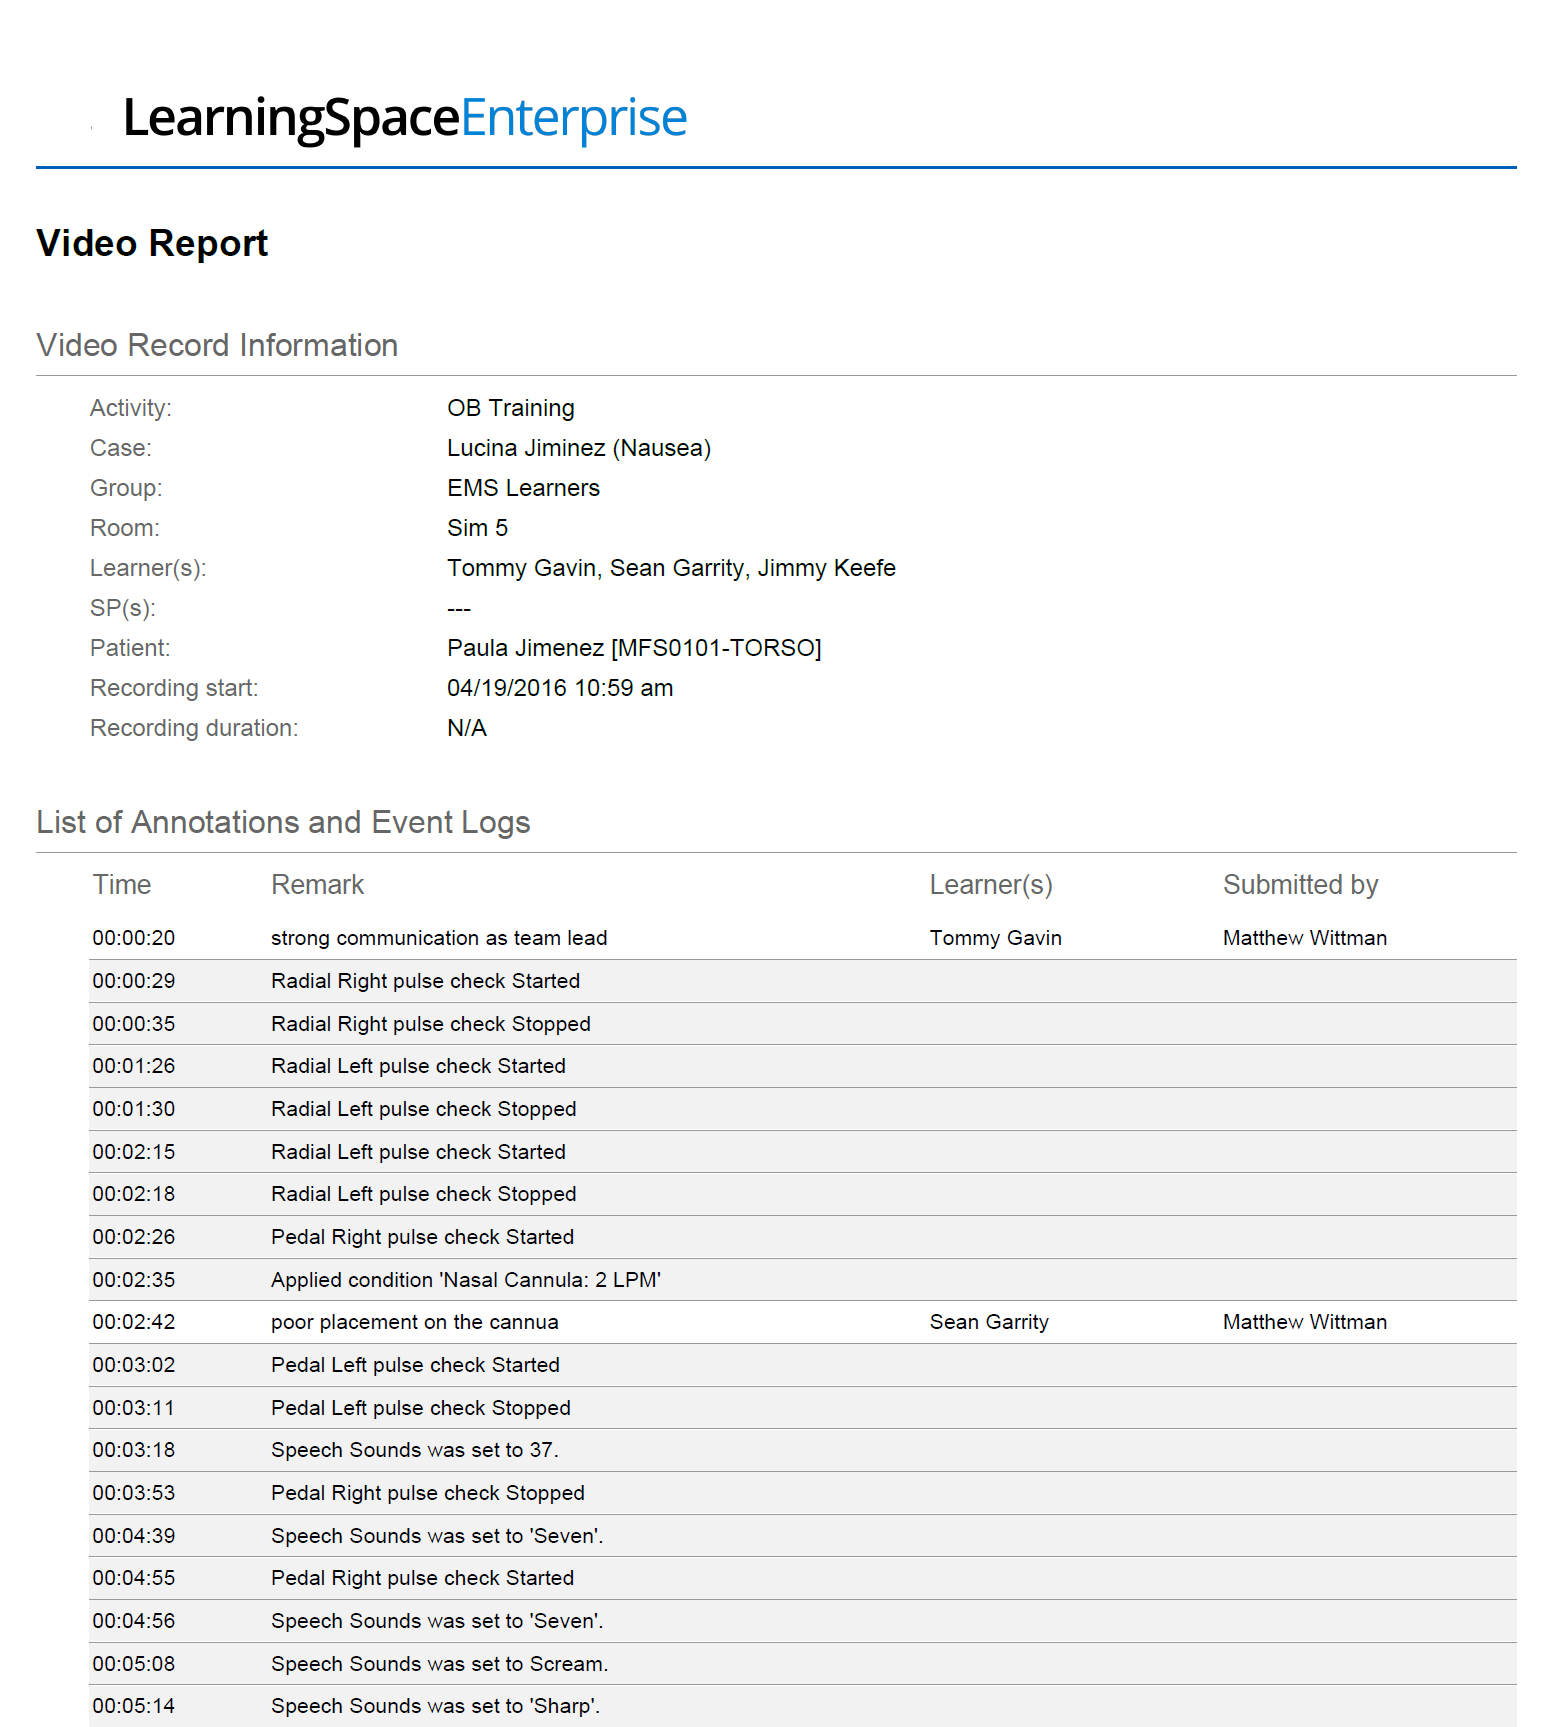This screenshot has width=1552, height=1727.
Task: Click the Learner(s) column header
Action: pyautogui.click(x=991, y=885)
